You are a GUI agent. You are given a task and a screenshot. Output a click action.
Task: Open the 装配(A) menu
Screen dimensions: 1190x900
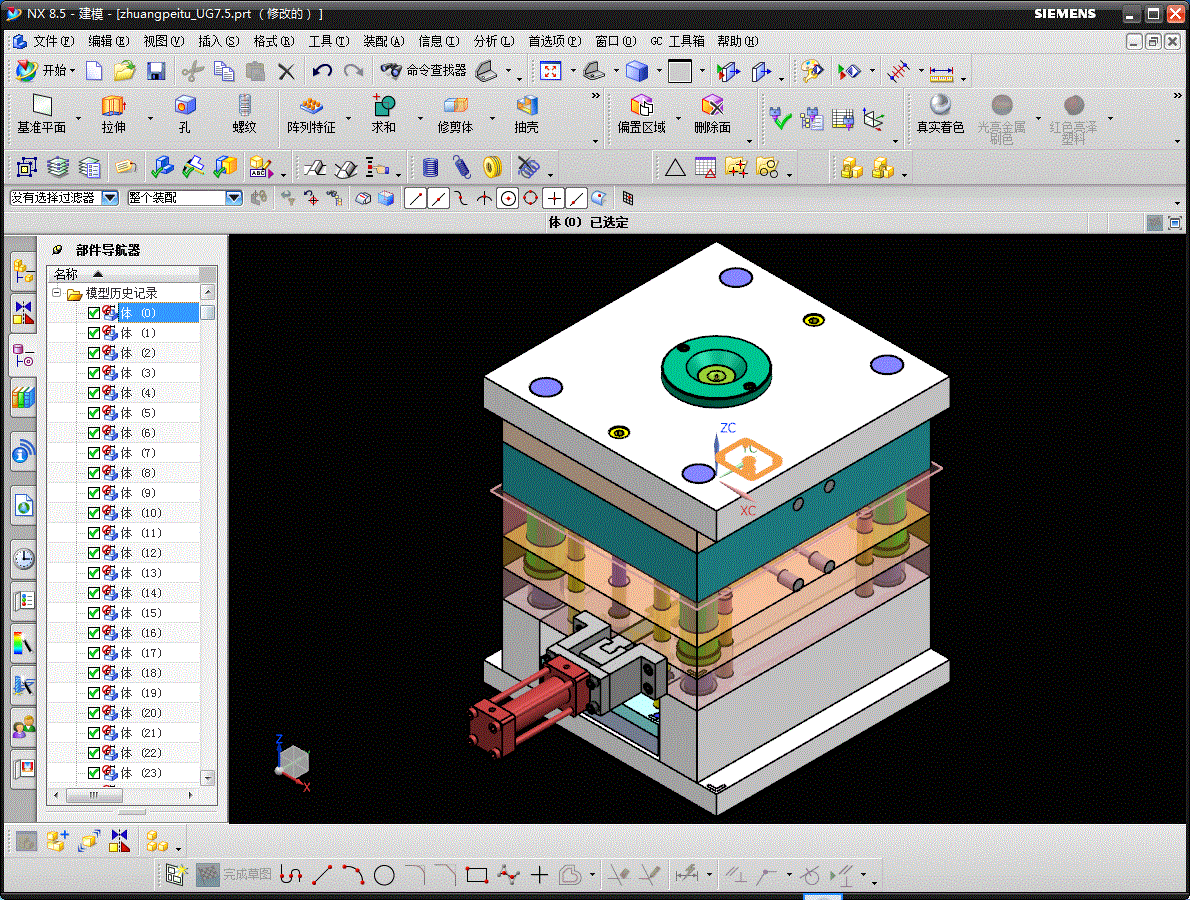383,41
